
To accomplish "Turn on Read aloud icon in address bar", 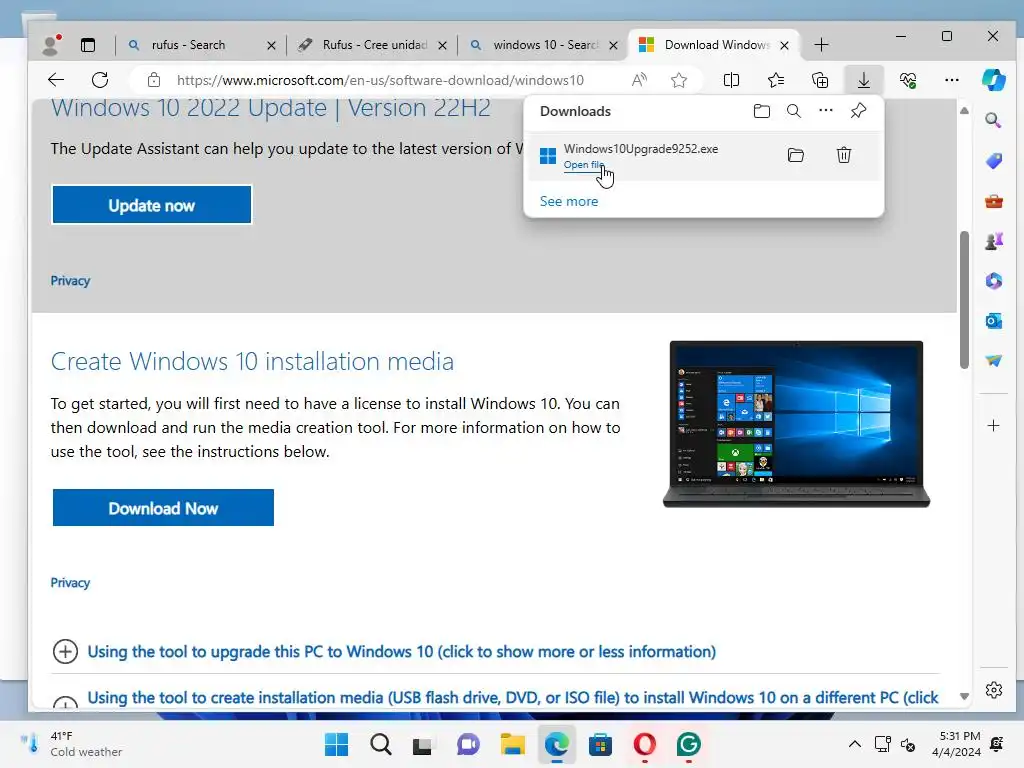I will [639, 80].
